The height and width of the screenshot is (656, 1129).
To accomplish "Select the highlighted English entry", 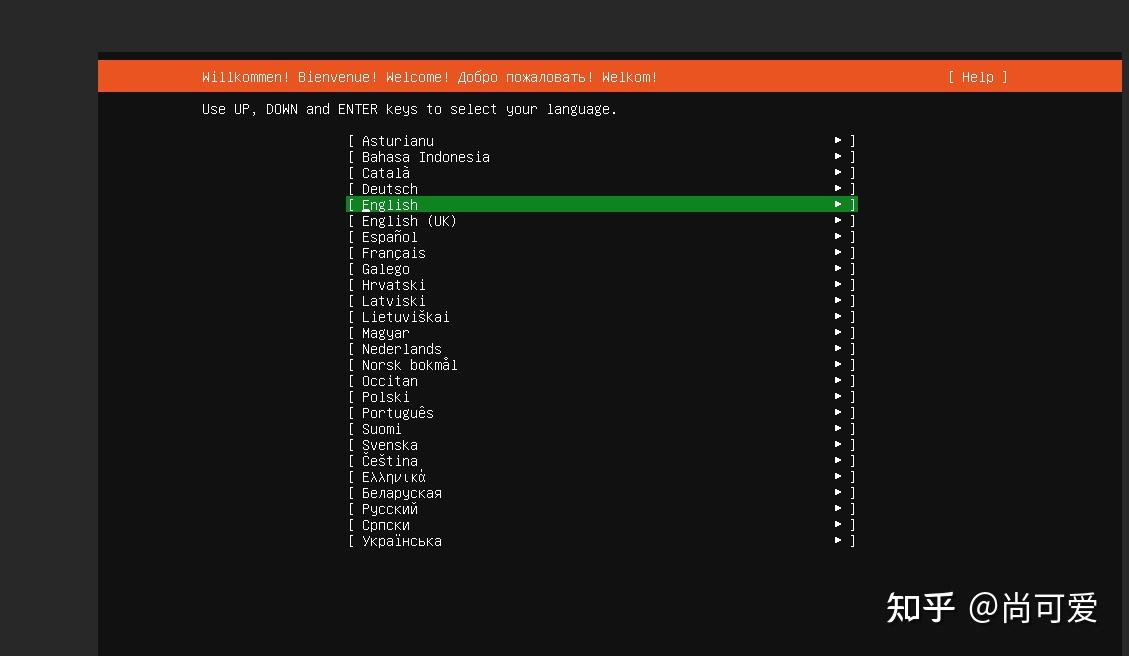I will click(x=602, y=205).
